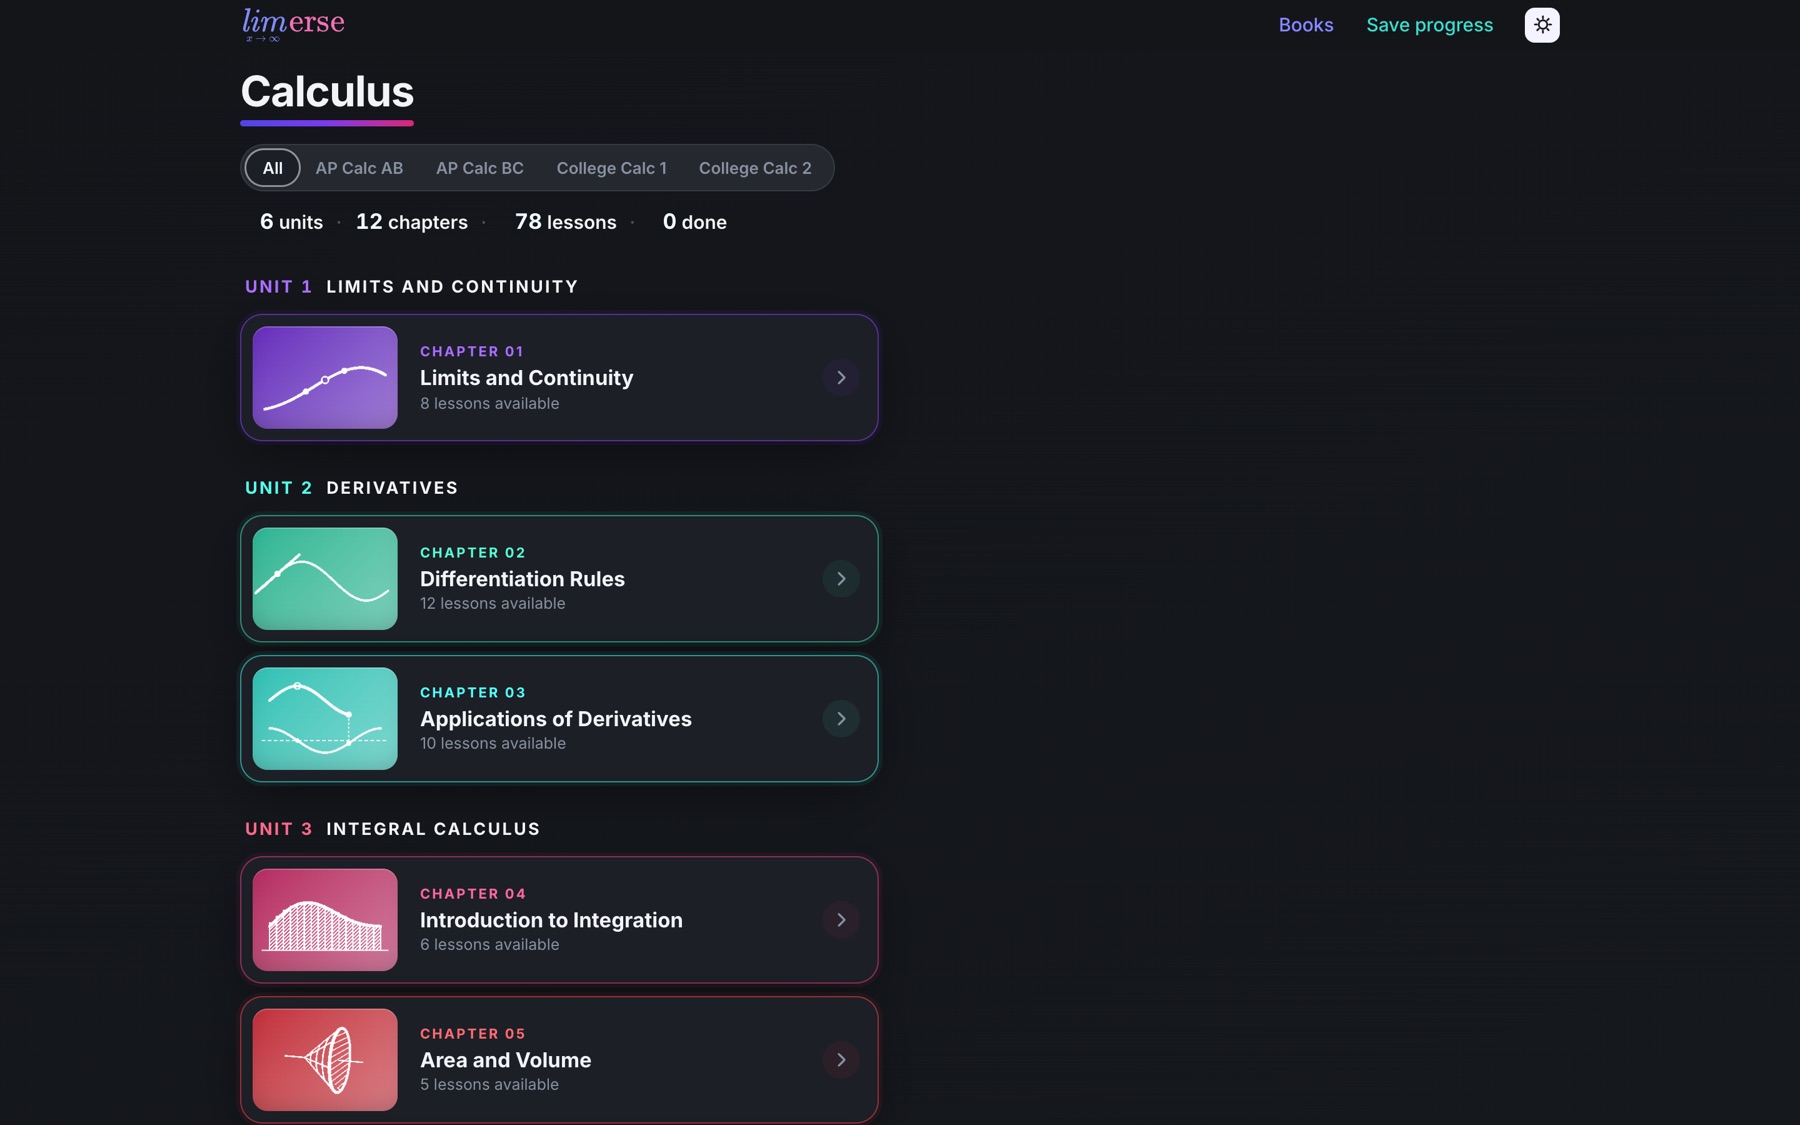Click the pink Riemann area thumbnail
Viewport: 1800px width, 1125px height.
point(325,920)
